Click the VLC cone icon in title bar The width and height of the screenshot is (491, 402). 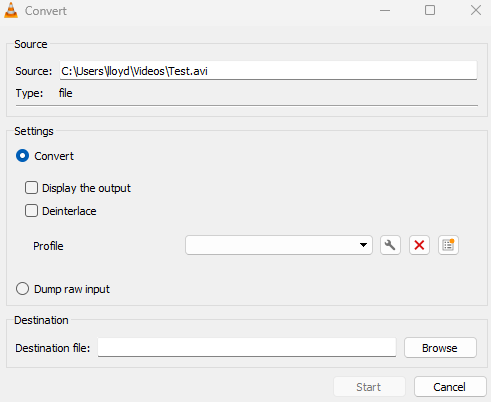coord(11,10)
